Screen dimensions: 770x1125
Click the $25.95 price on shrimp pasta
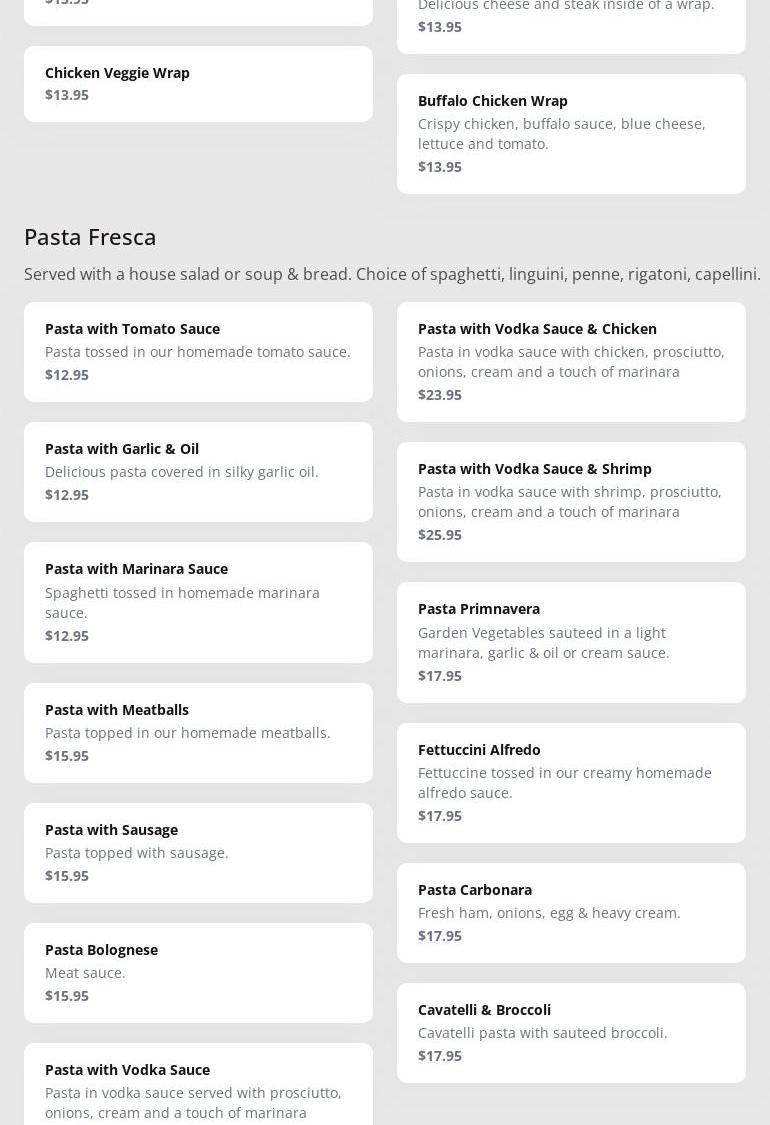[x=440, y=535]
